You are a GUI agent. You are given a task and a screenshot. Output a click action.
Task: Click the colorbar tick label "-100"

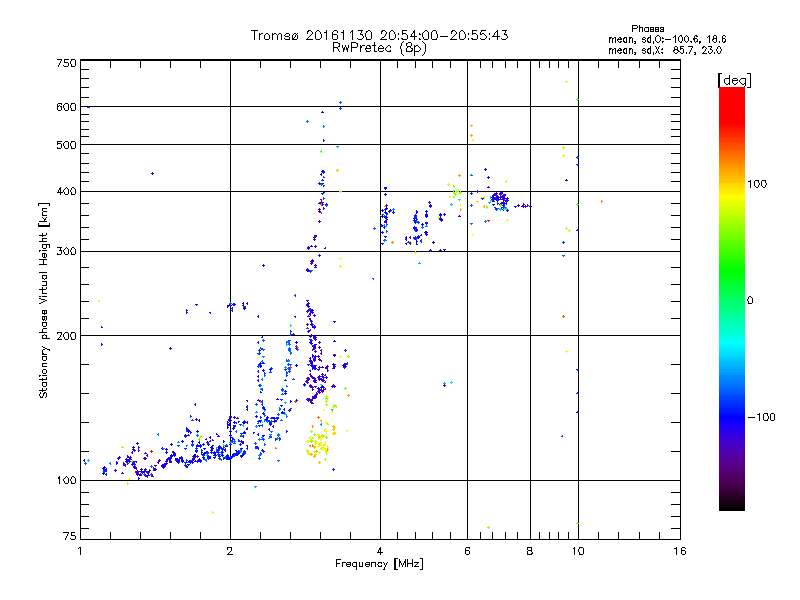[762, 417]
